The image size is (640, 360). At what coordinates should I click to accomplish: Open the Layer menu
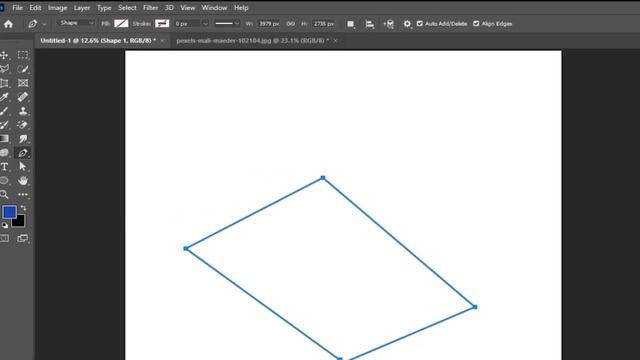[82, 8]
